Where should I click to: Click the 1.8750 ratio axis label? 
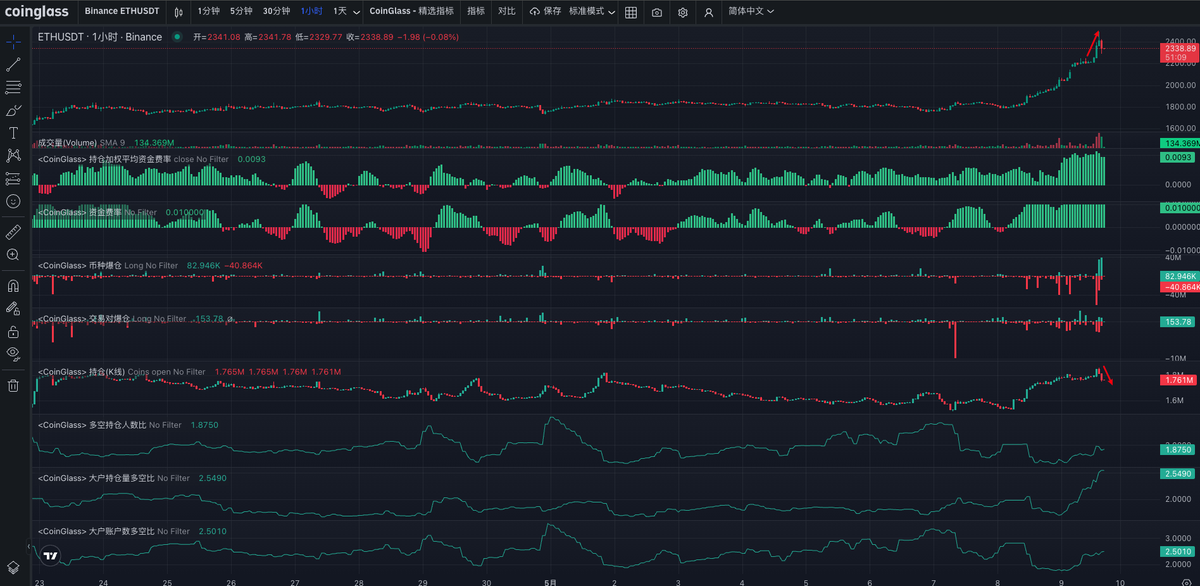click(x=1178, y=450)
